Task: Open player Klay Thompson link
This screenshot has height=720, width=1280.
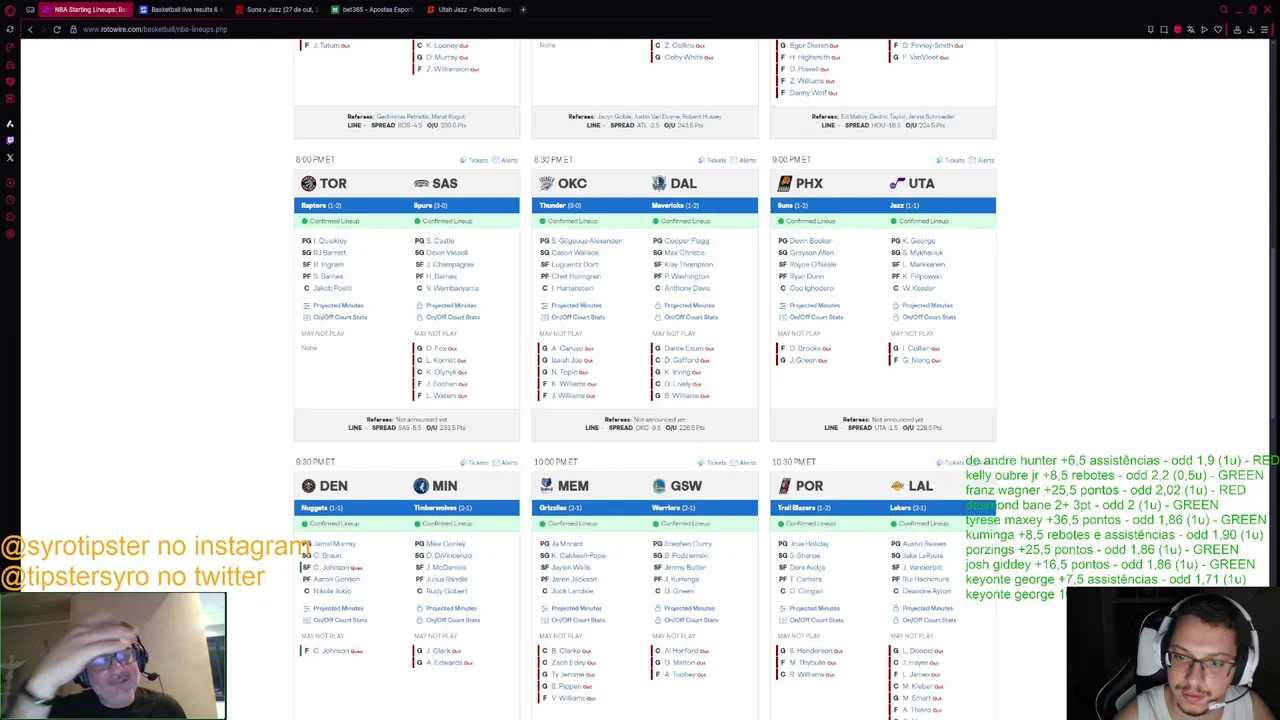Action: tap(689, 264)
